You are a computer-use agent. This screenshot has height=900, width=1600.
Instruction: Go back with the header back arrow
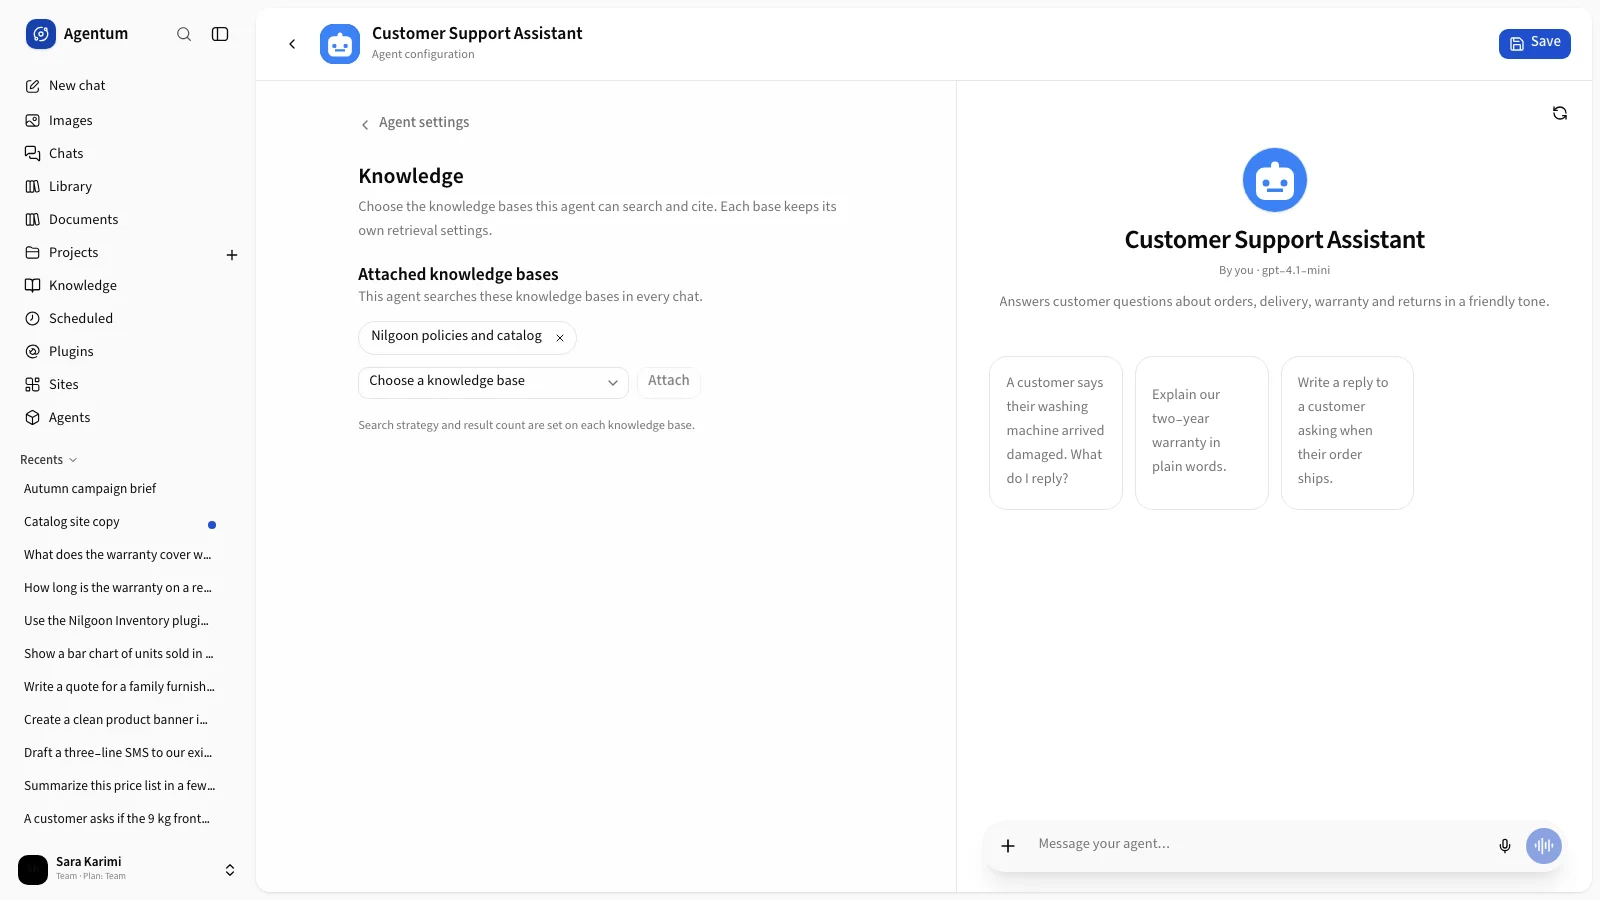pyautogui.click(x=292, y=44)
